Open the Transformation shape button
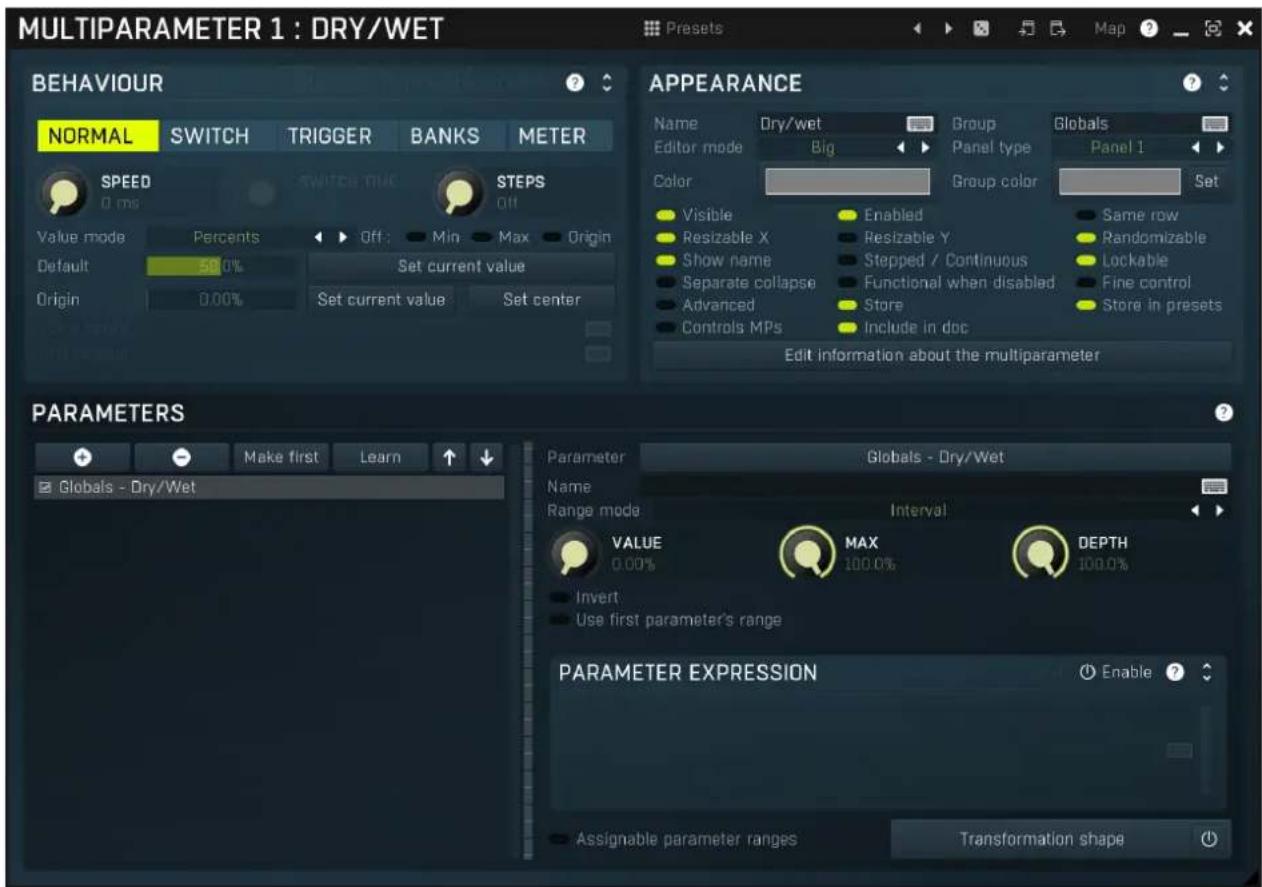 point(1041,840)
